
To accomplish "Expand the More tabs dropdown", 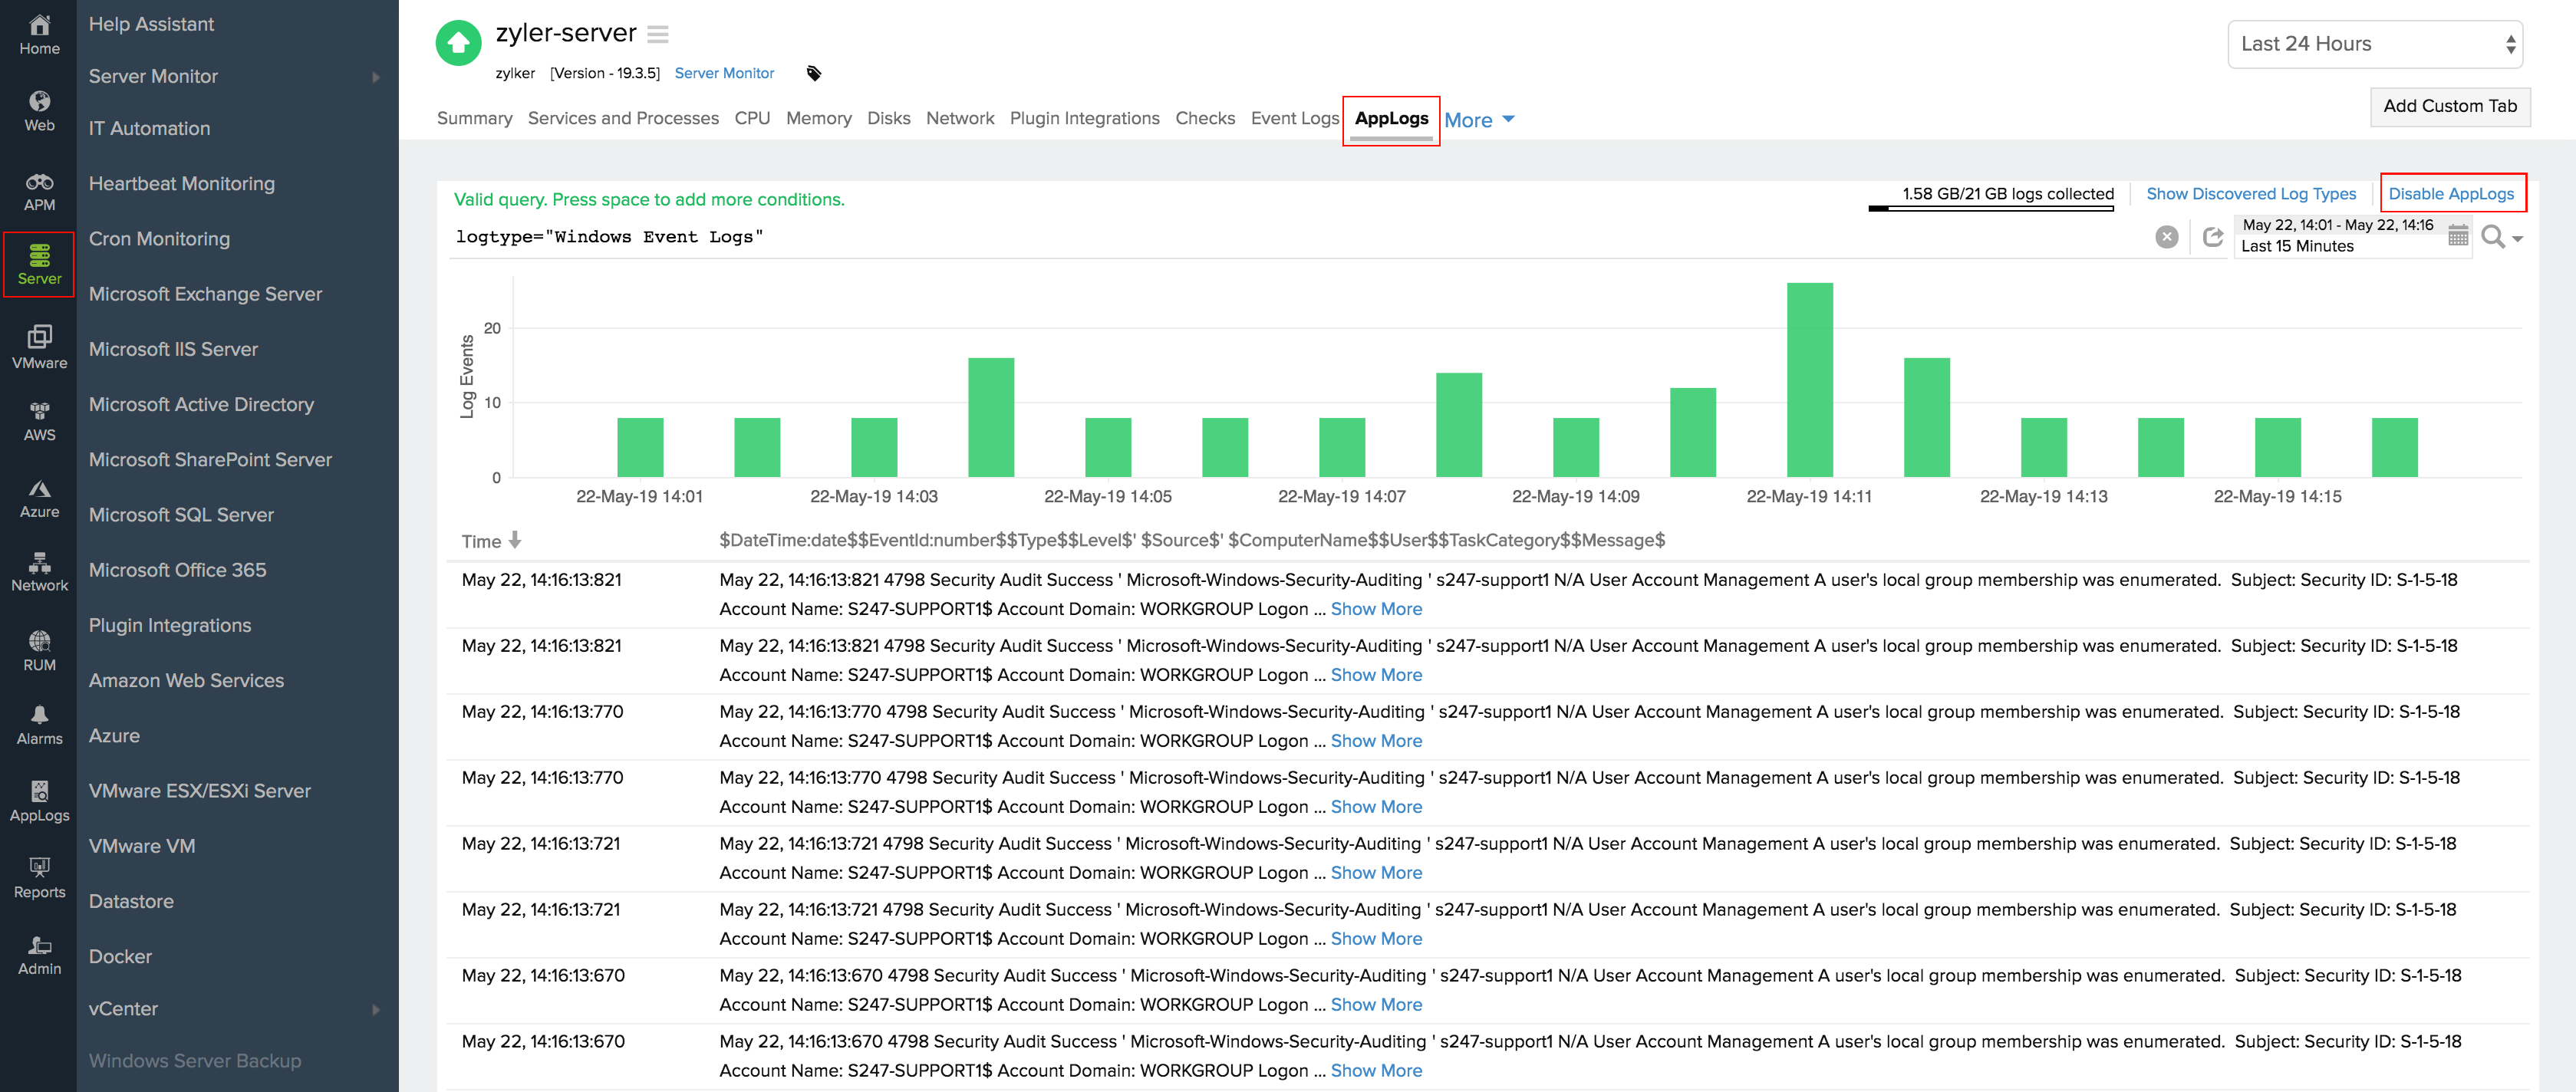I will (1478, 120).
